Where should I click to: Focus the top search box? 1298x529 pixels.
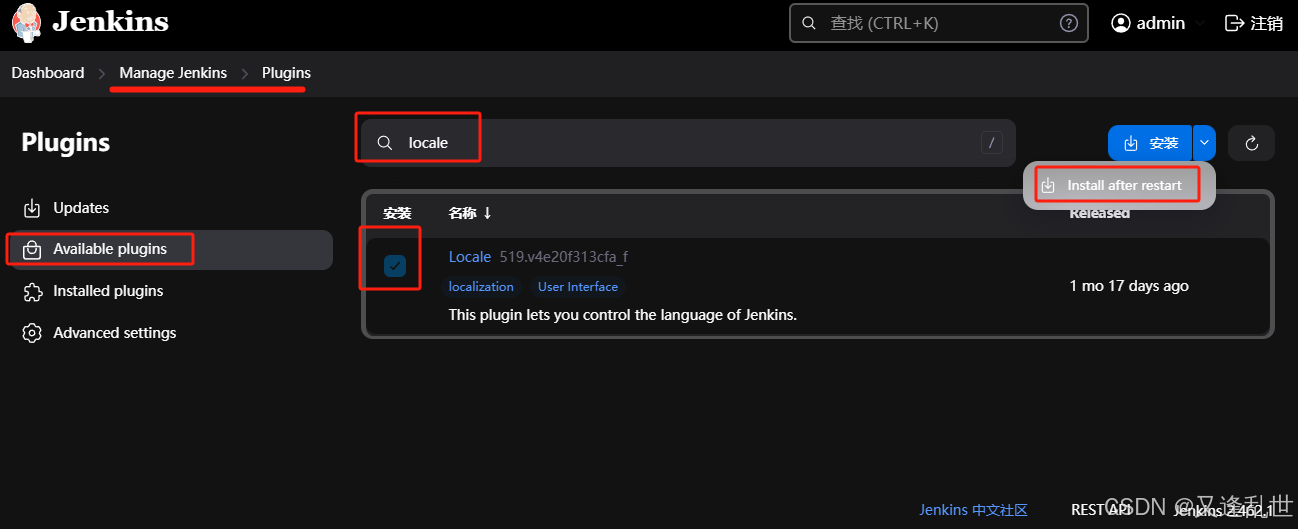pyautogui.click(x=938, y=22)
